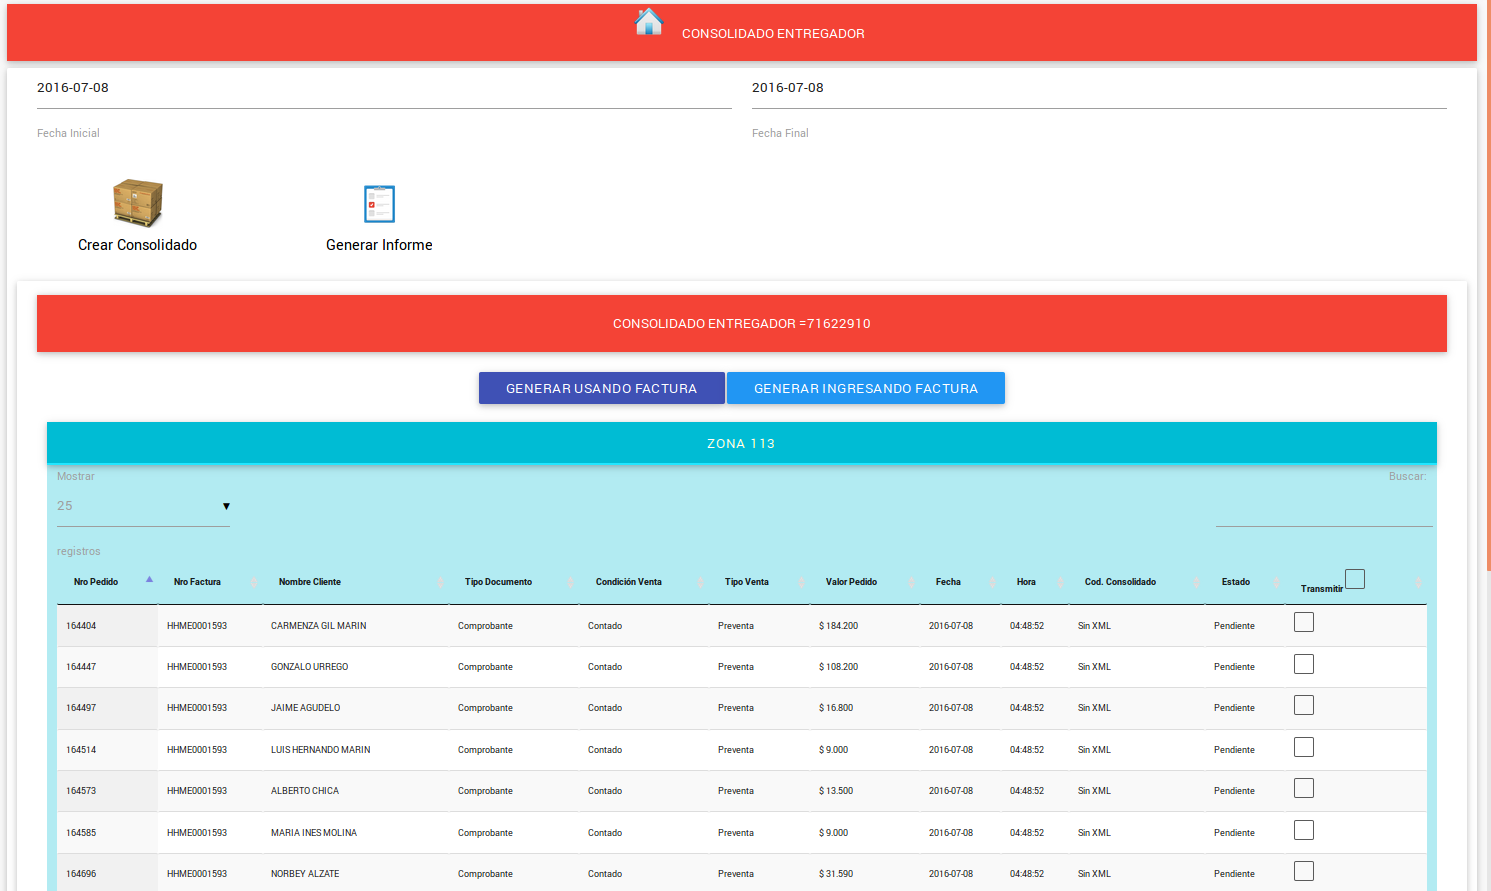Click the value $ 31.590
This screenshot has width=1491, height=891.
coord(836,874)
